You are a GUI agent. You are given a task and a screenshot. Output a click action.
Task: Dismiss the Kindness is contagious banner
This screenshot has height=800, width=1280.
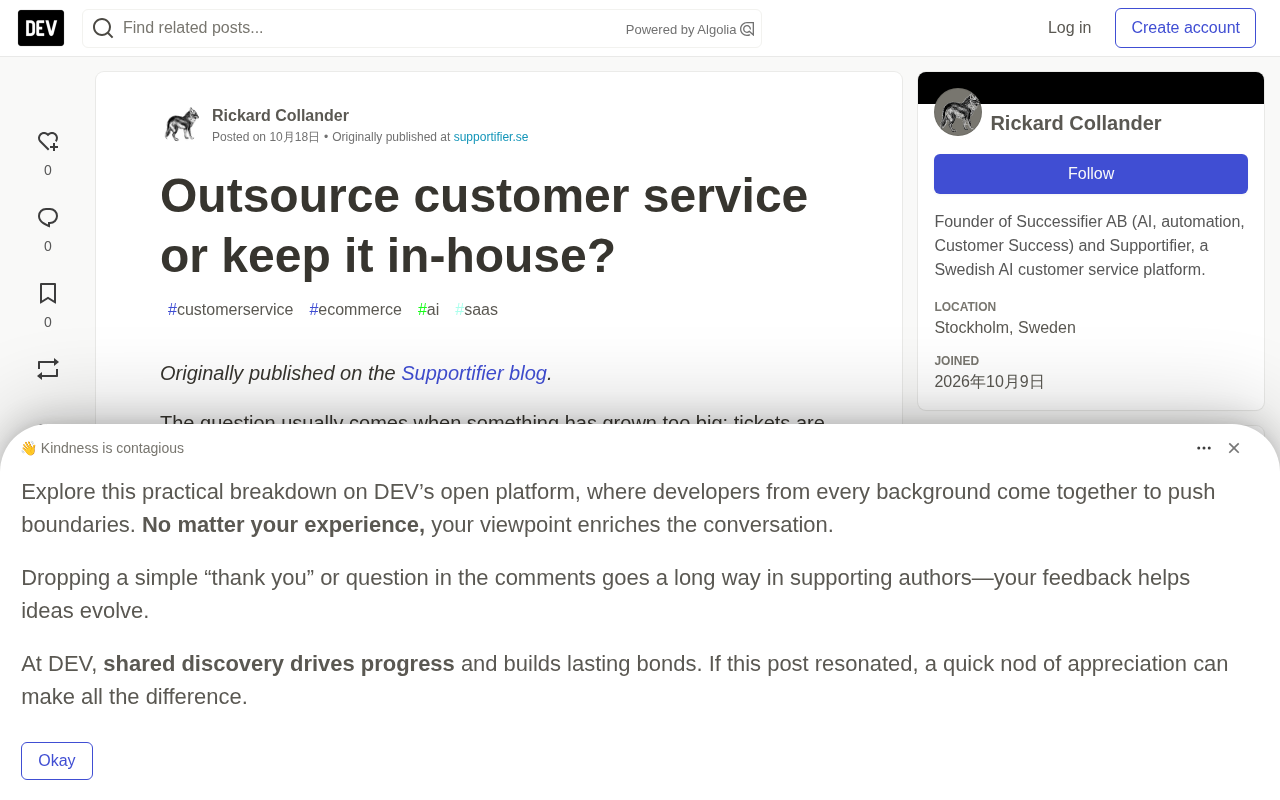(1234, 448)
